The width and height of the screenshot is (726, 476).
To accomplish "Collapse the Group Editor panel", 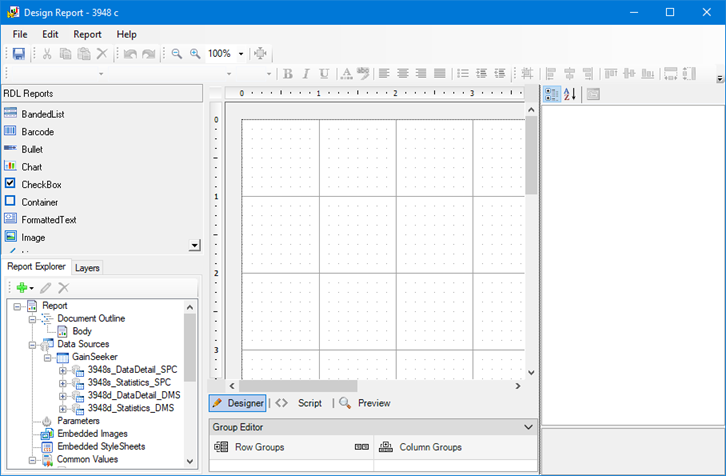I will [x=529, y=427].
